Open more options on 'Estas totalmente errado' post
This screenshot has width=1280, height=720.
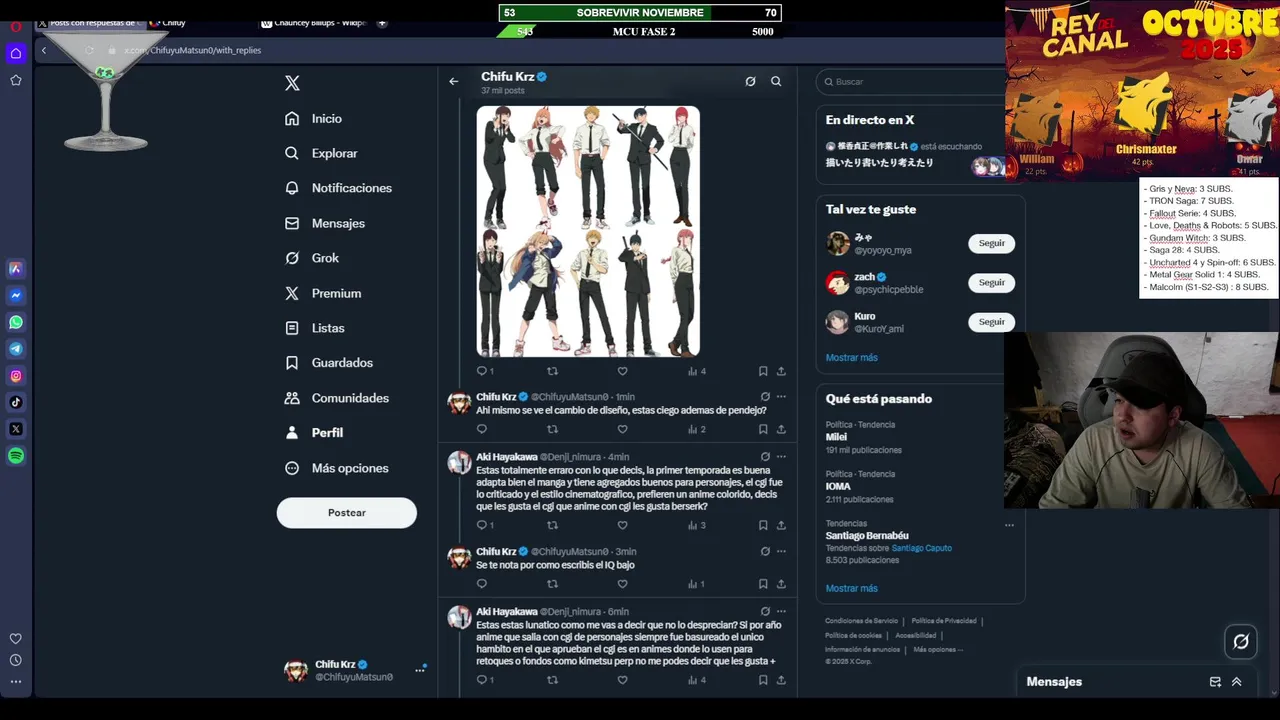tap(782, 457)
